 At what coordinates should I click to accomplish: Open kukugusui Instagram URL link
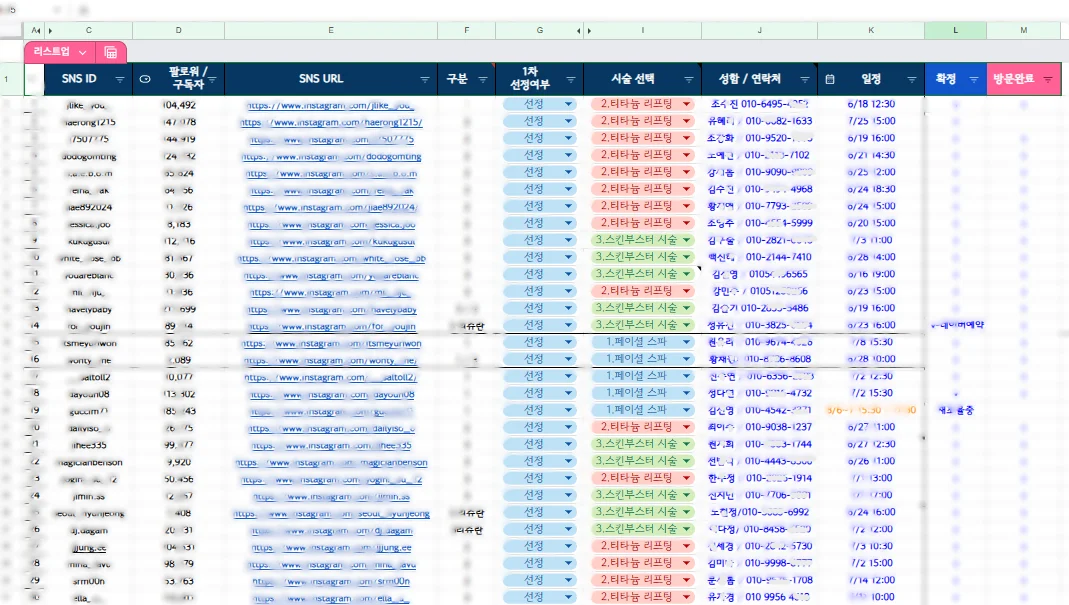pos(331,241)
